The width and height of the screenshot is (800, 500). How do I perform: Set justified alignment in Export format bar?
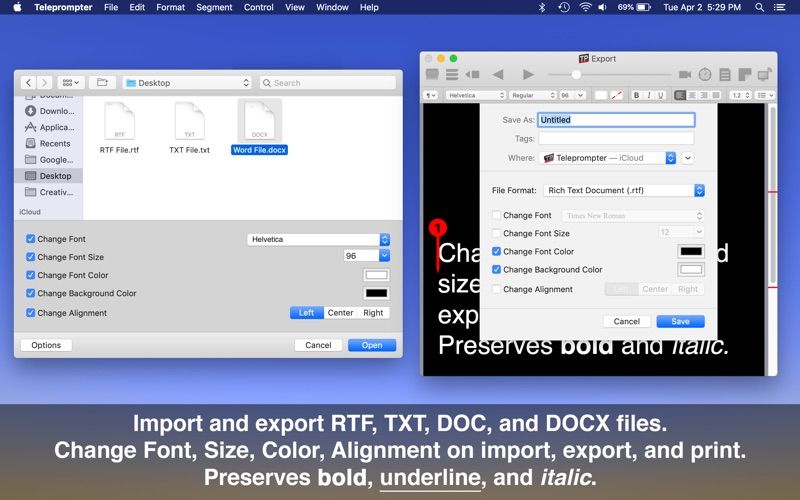[716, 95]
